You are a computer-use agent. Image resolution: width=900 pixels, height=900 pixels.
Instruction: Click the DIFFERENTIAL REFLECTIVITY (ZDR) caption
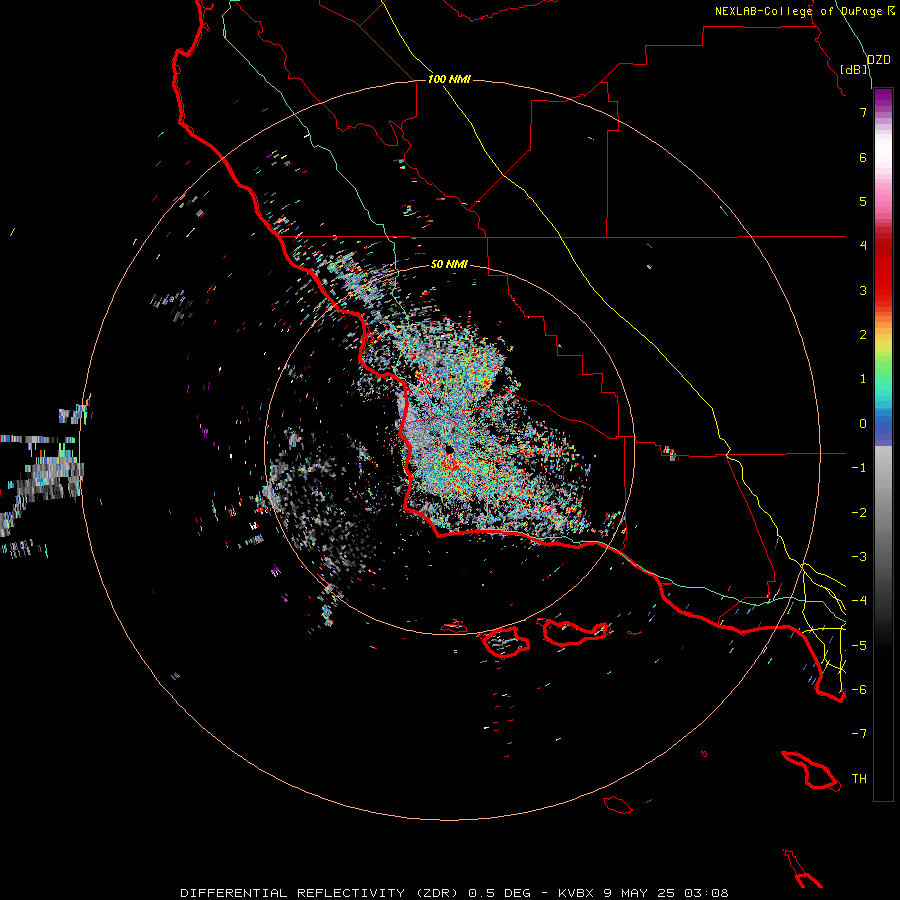point(319,893)
